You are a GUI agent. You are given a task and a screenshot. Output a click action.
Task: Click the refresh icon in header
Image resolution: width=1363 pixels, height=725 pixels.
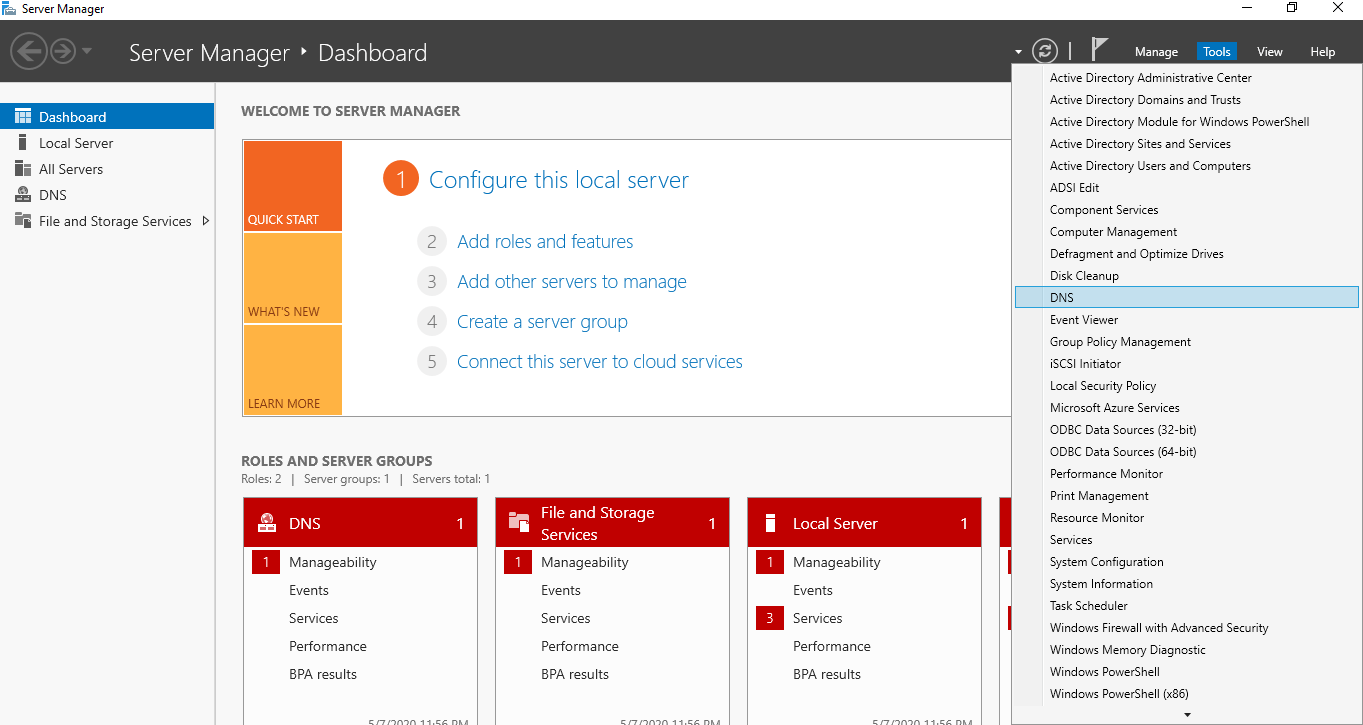point(1045,51)
